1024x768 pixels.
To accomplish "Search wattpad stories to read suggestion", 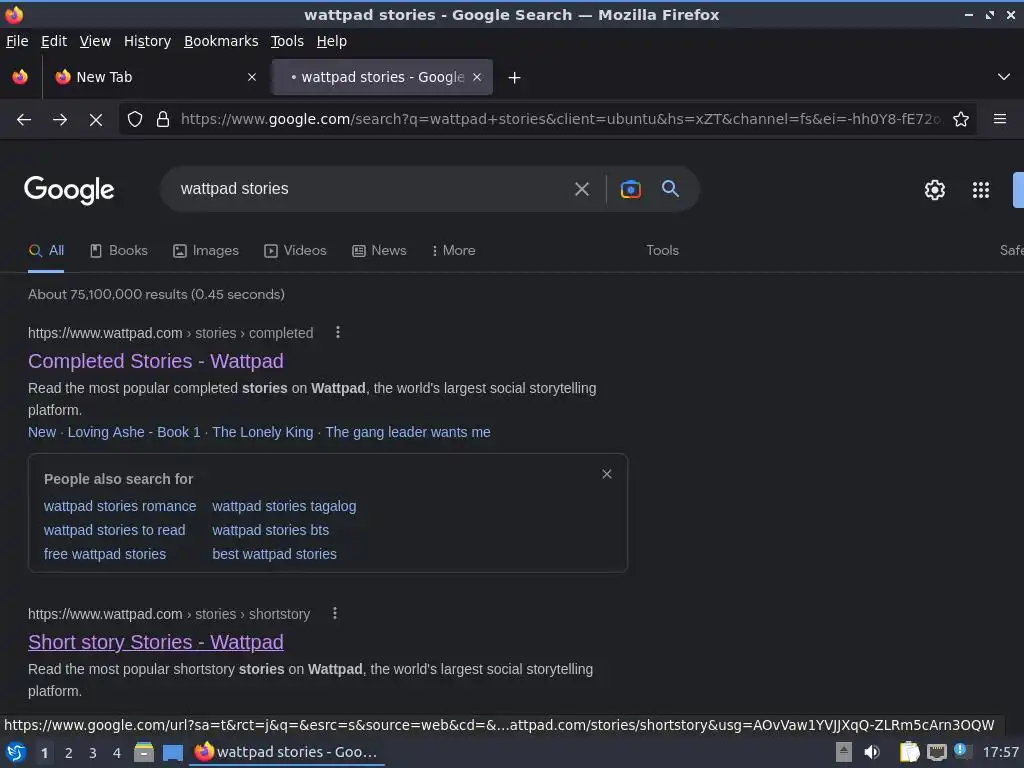I will (x=114, y=530).
